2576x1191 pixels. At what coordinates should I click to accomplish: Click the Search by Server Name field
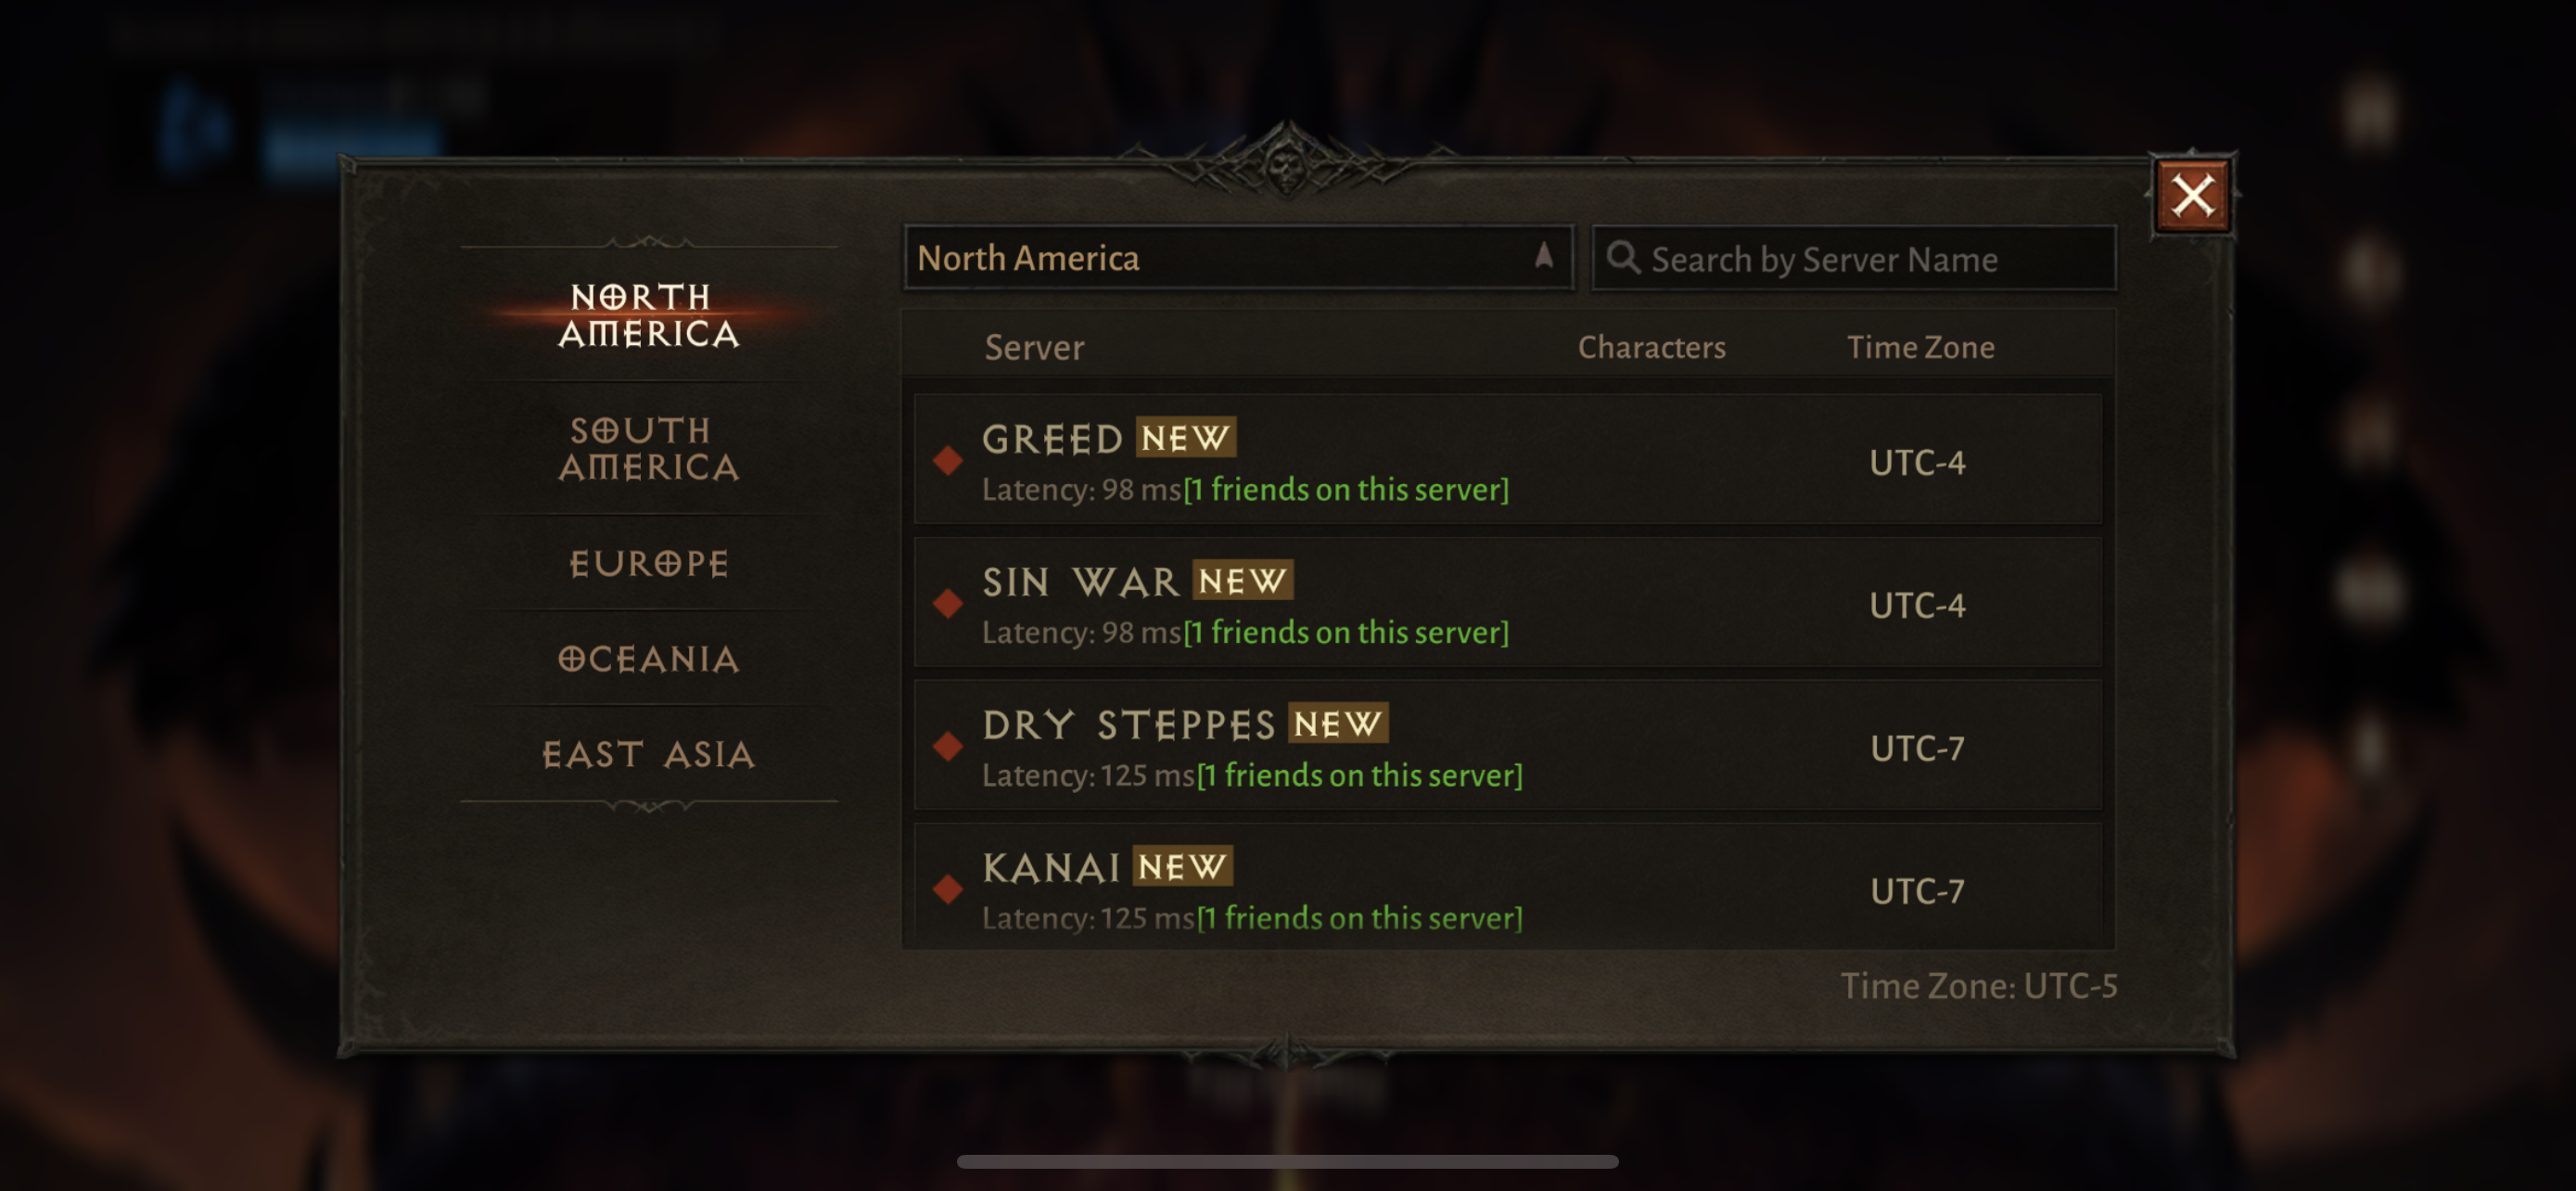pyautogui.click(x=1853, y=258)
